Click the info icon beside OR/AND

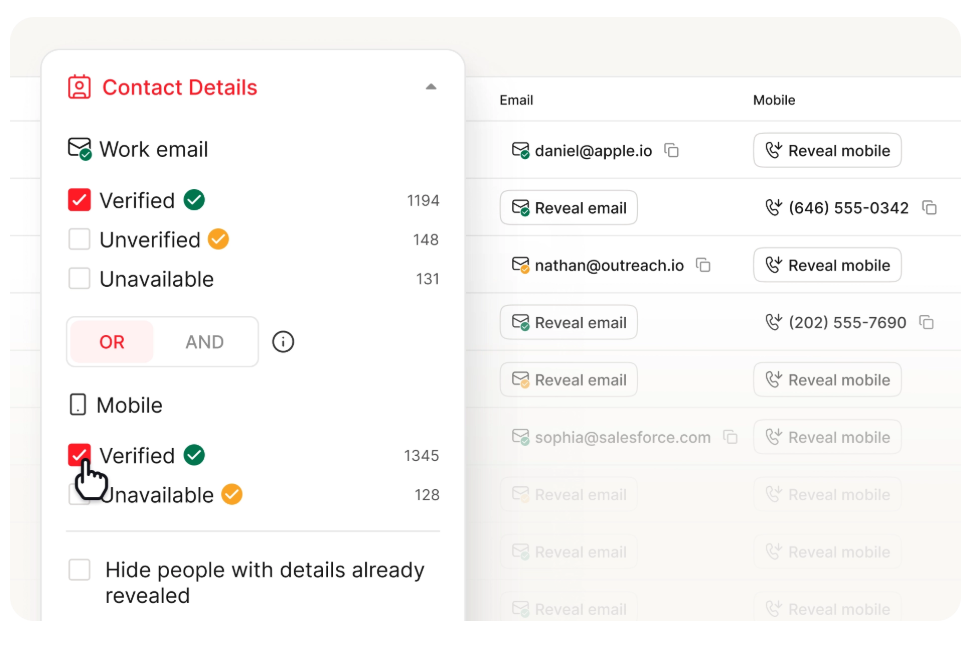click(283, 342)
